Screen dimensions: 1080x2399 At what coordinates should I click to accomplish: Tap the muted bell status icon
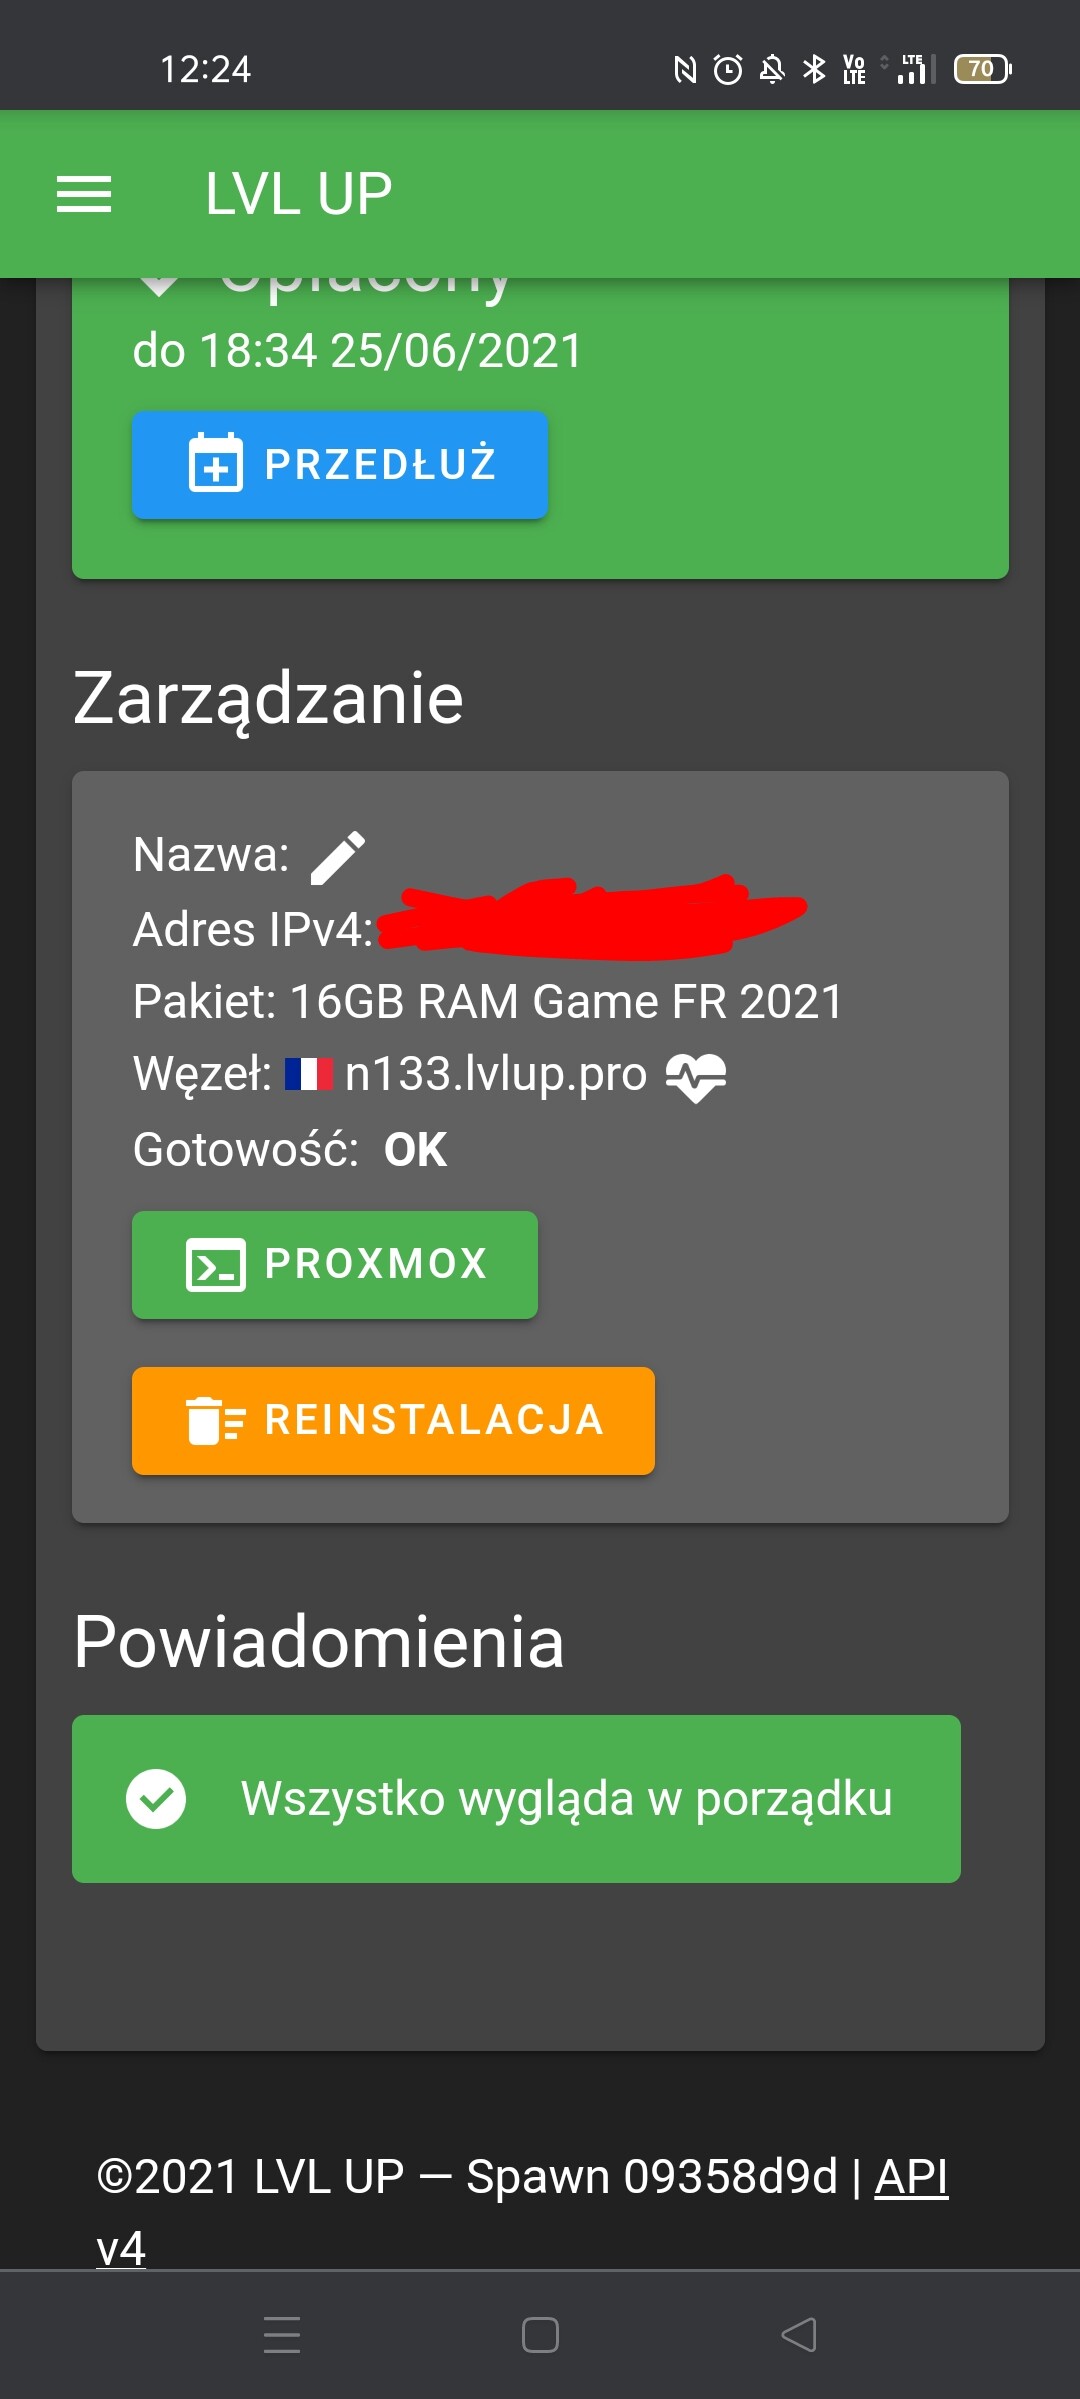(772, 69)
